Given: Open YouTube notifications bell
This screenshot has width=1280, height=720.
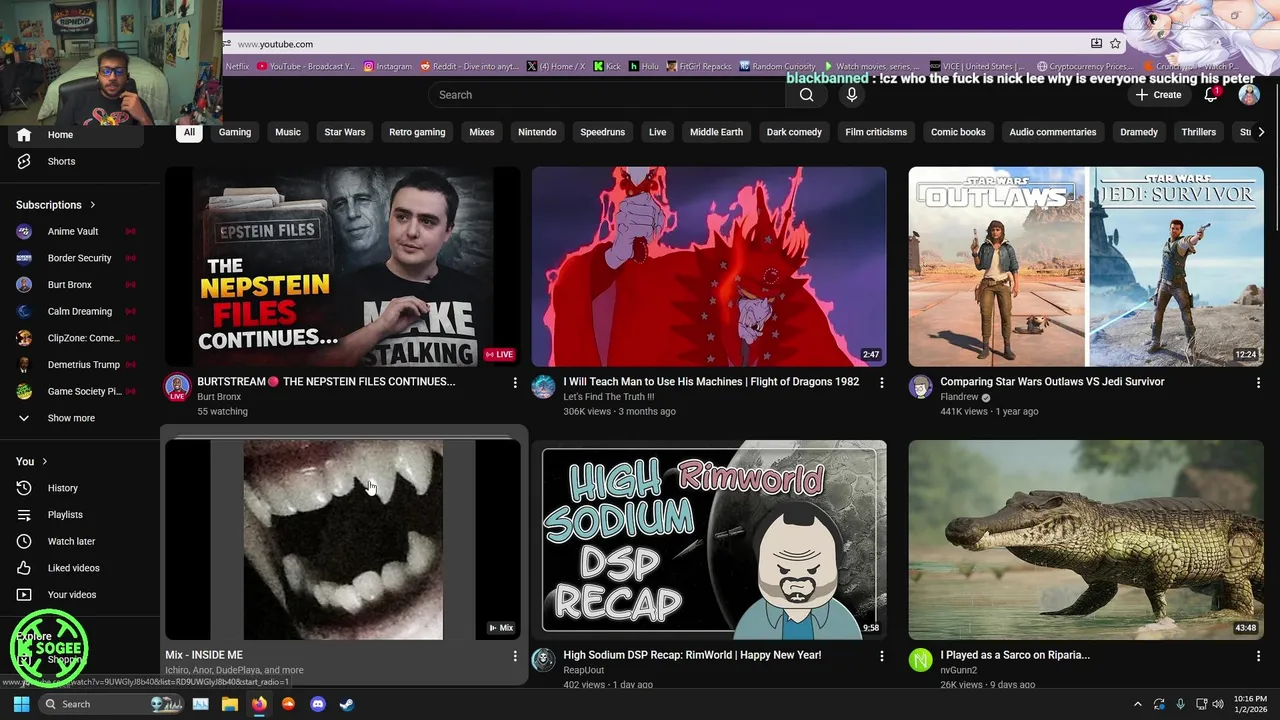Looking at the screenshot, I should tap(1211, 95).
